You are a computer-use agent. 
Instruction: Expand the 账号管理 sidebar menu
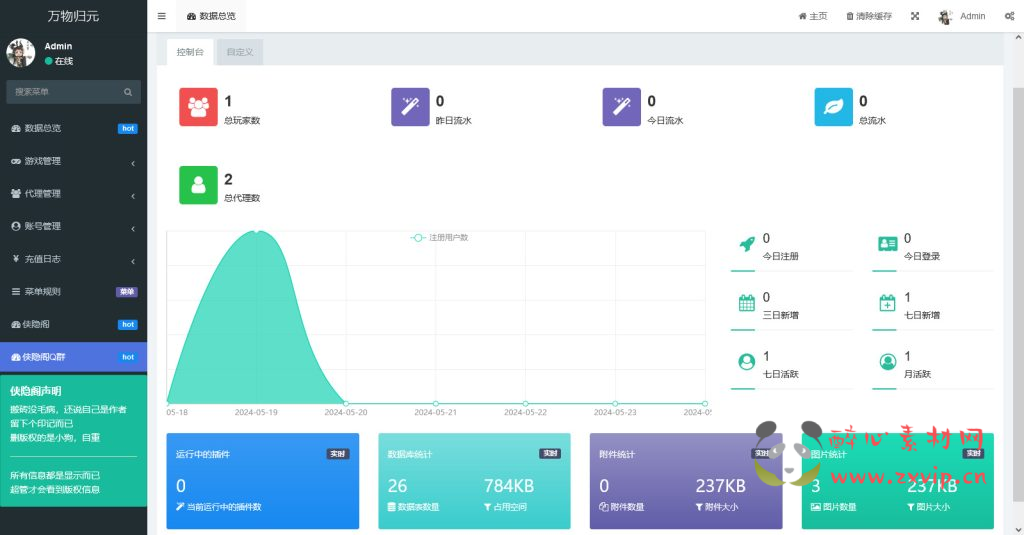point(73,226)
